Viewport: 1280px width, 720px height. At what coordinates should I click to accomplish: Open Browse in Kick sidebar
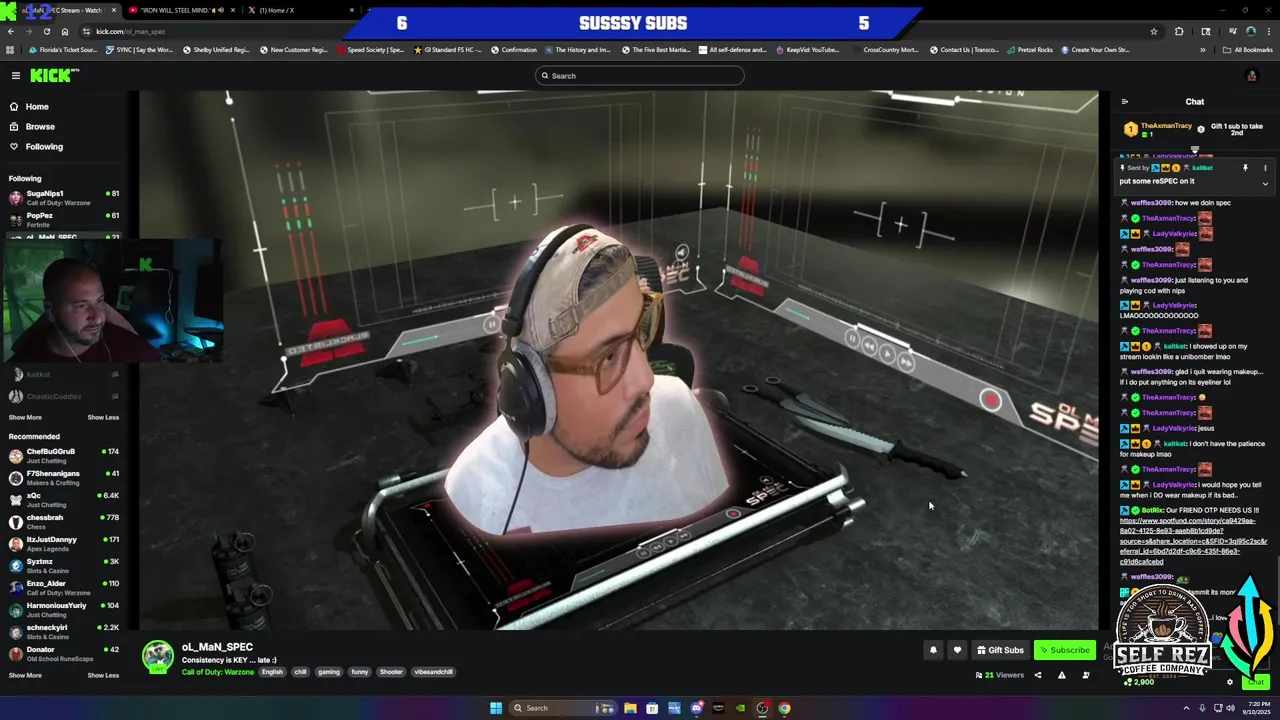pos(40,126)
